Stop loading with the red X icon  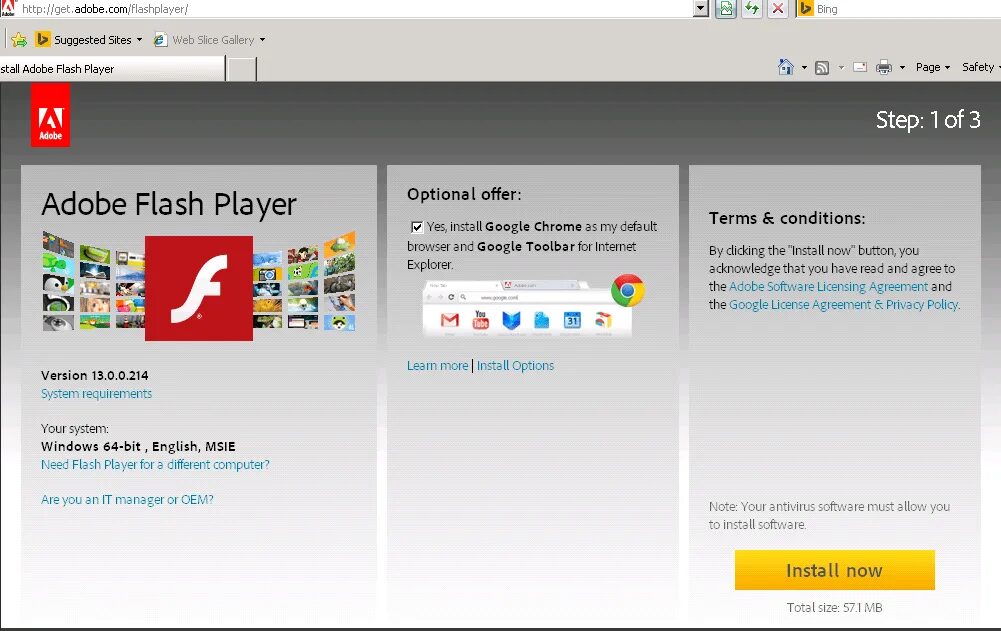[x=778, y=8]
